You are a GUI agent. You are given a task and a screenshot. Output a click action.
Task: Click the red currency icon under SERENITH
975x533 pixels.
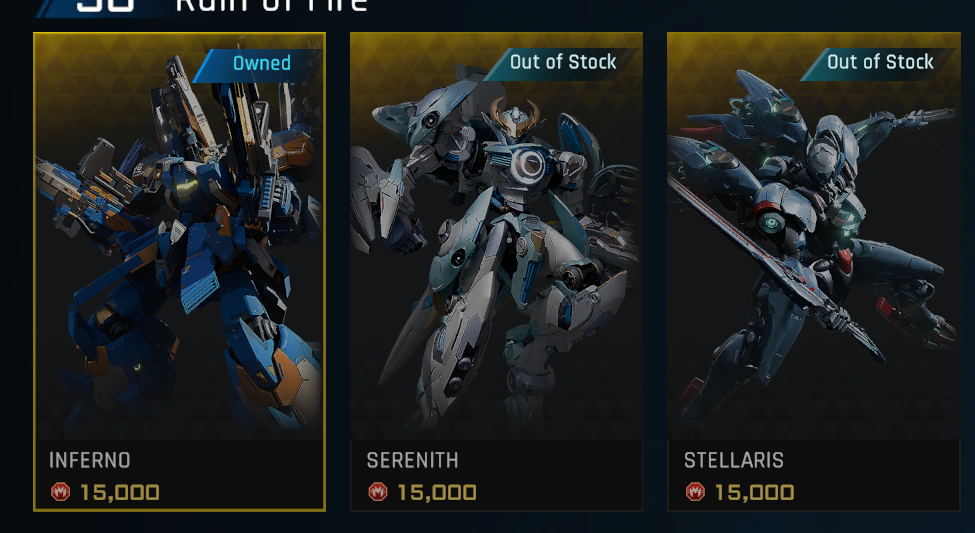point(377,492)
